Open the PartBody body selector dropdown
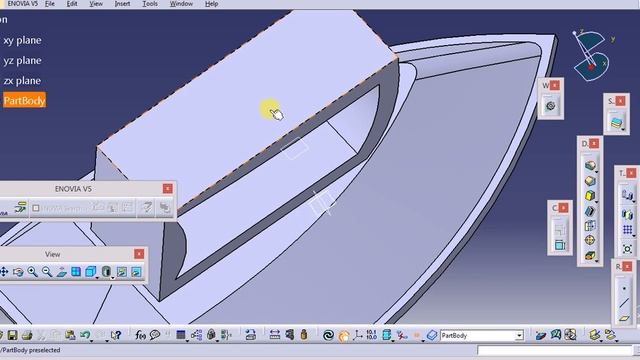The height and width of the screenshot is (360, 640). click(x=519, y=336)
